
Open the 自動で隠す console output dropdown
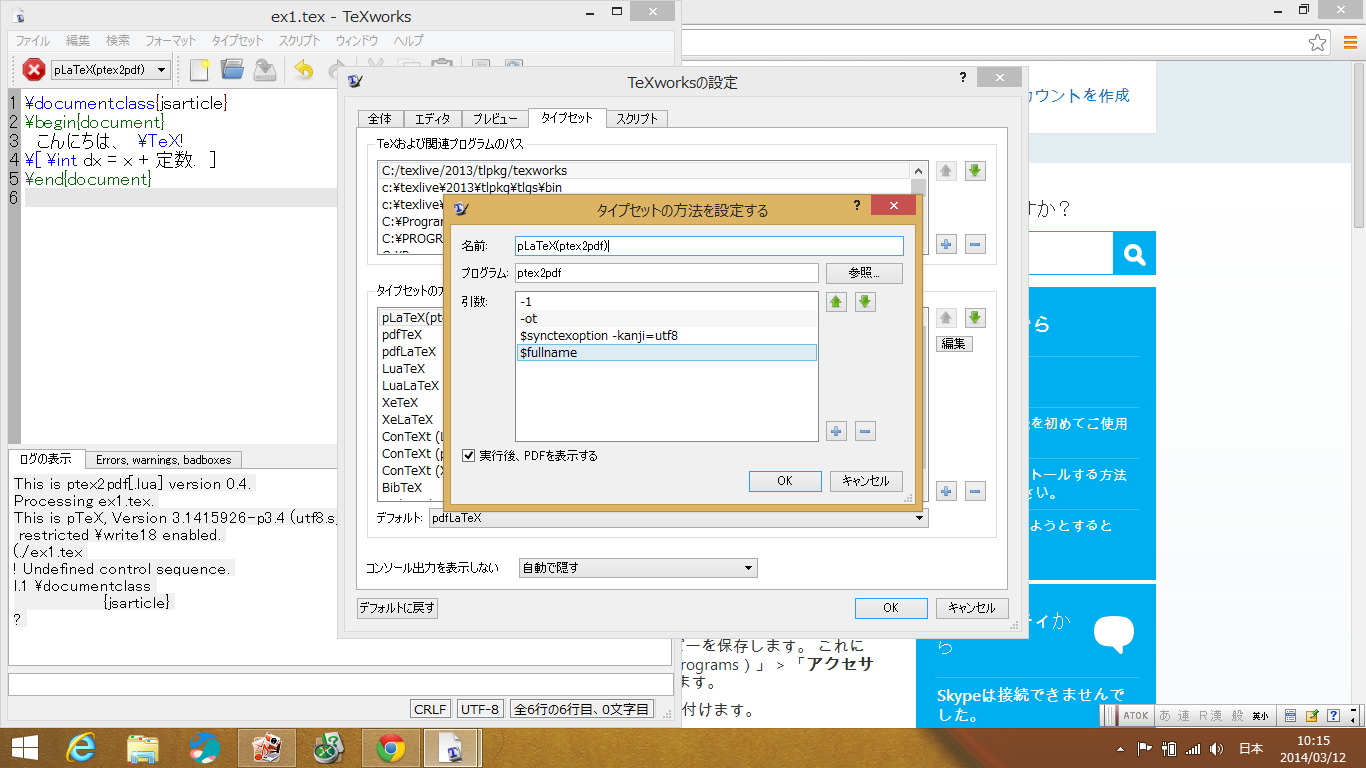click(638, 568)
